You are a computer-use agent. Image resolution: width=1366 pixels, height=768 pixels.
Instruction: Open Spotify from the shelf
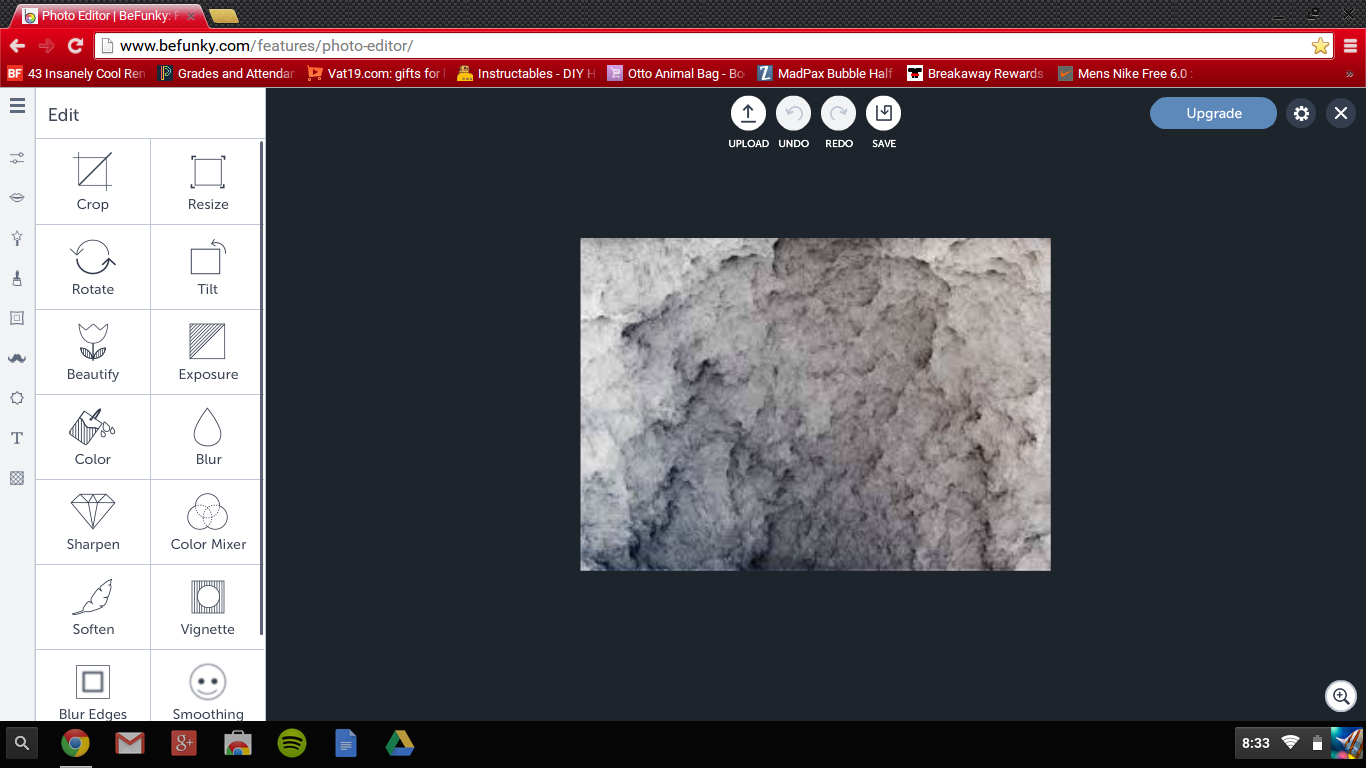[x=291, y=743]
